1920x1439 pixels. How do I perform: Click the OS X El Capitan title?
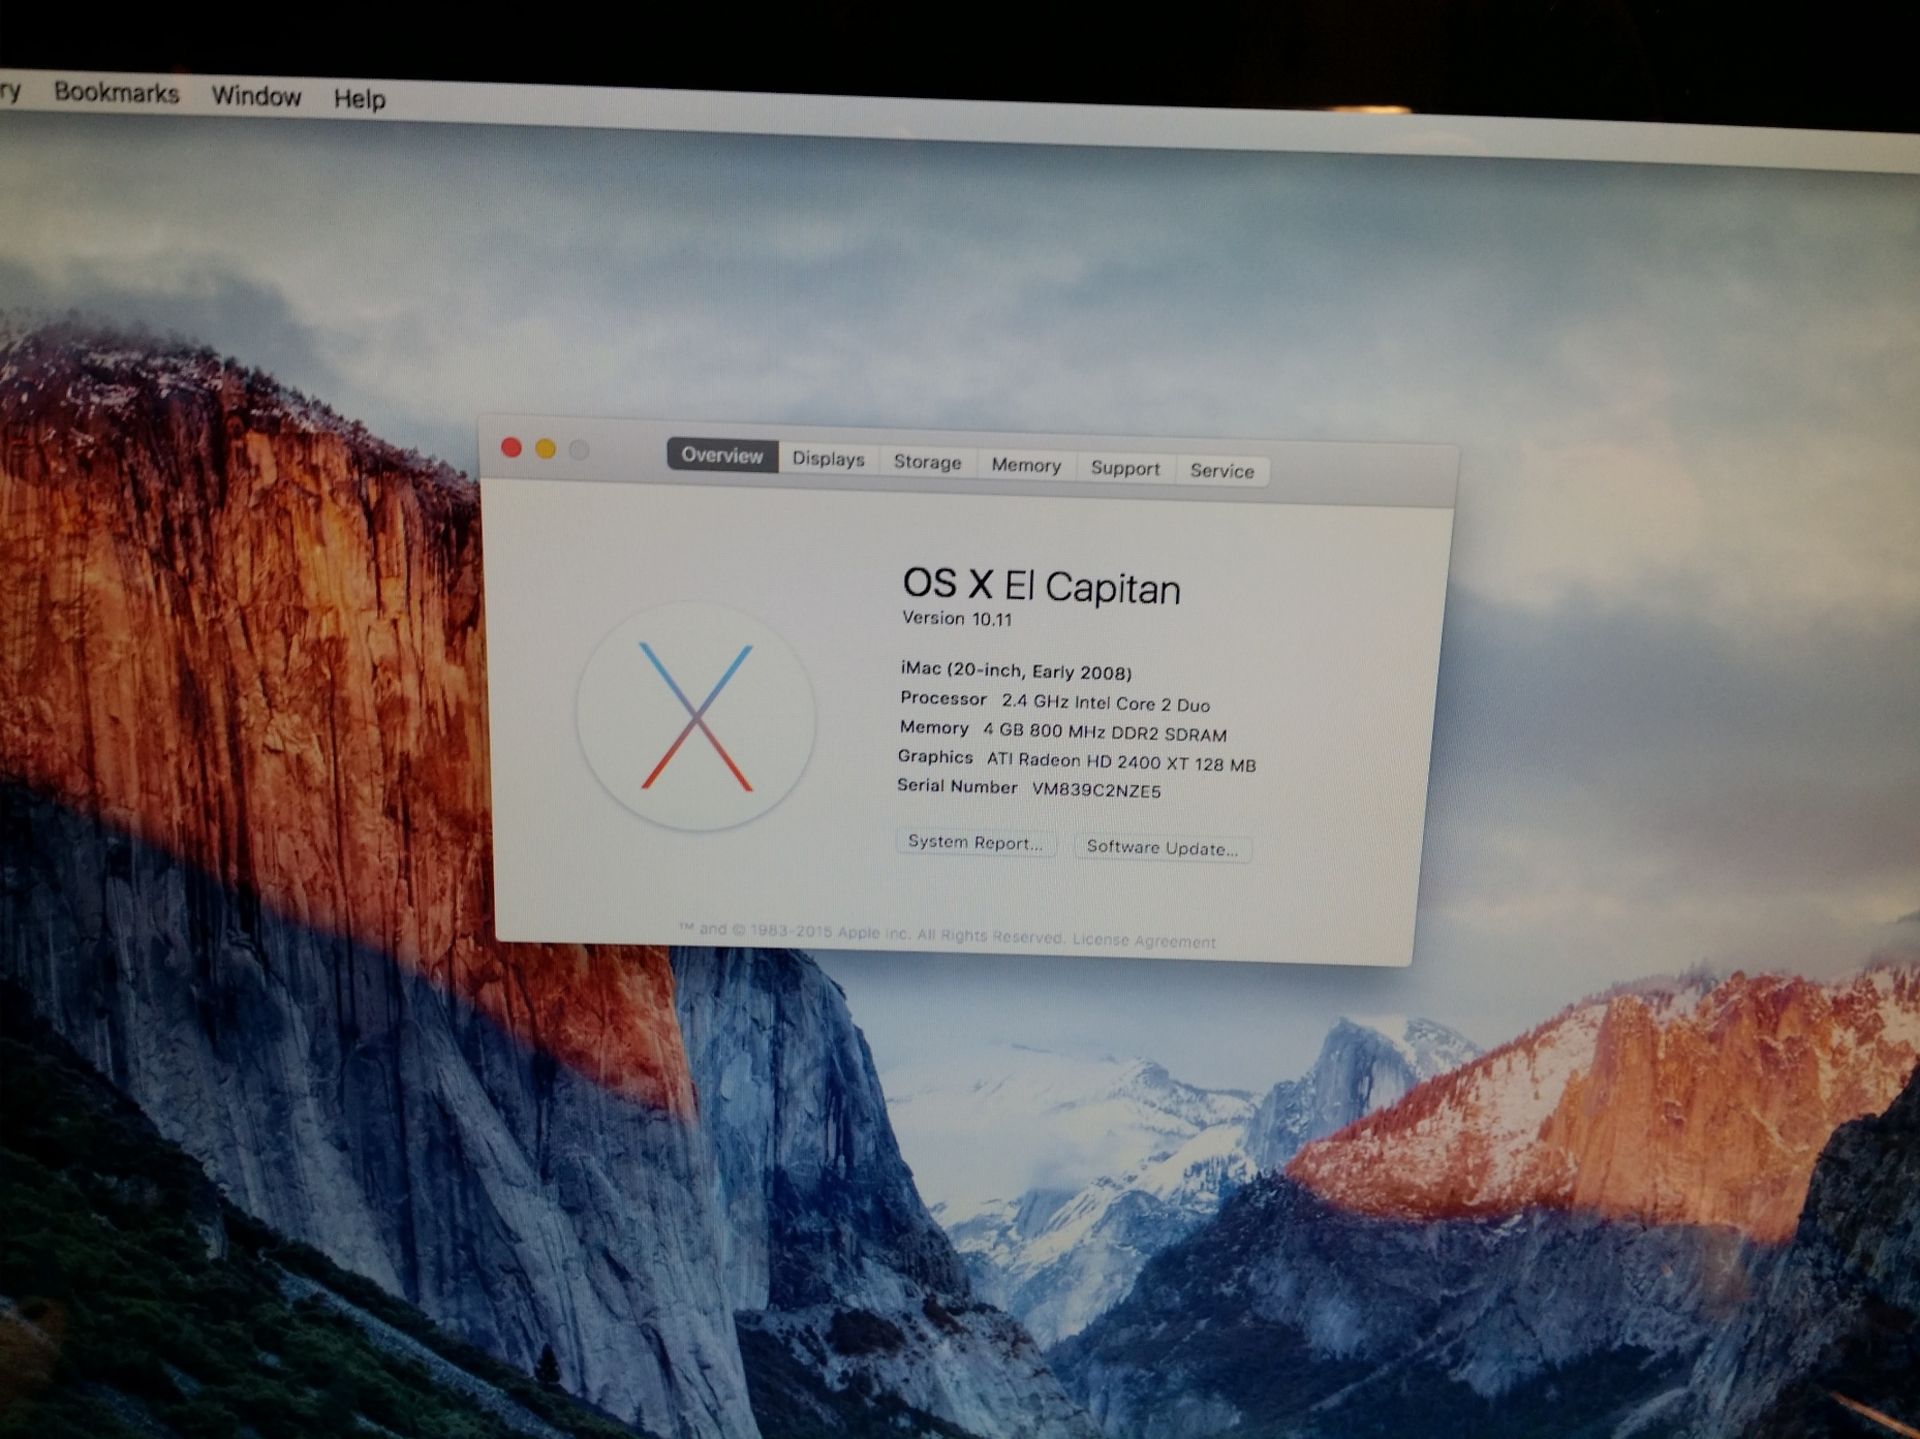coord(1041,586)
